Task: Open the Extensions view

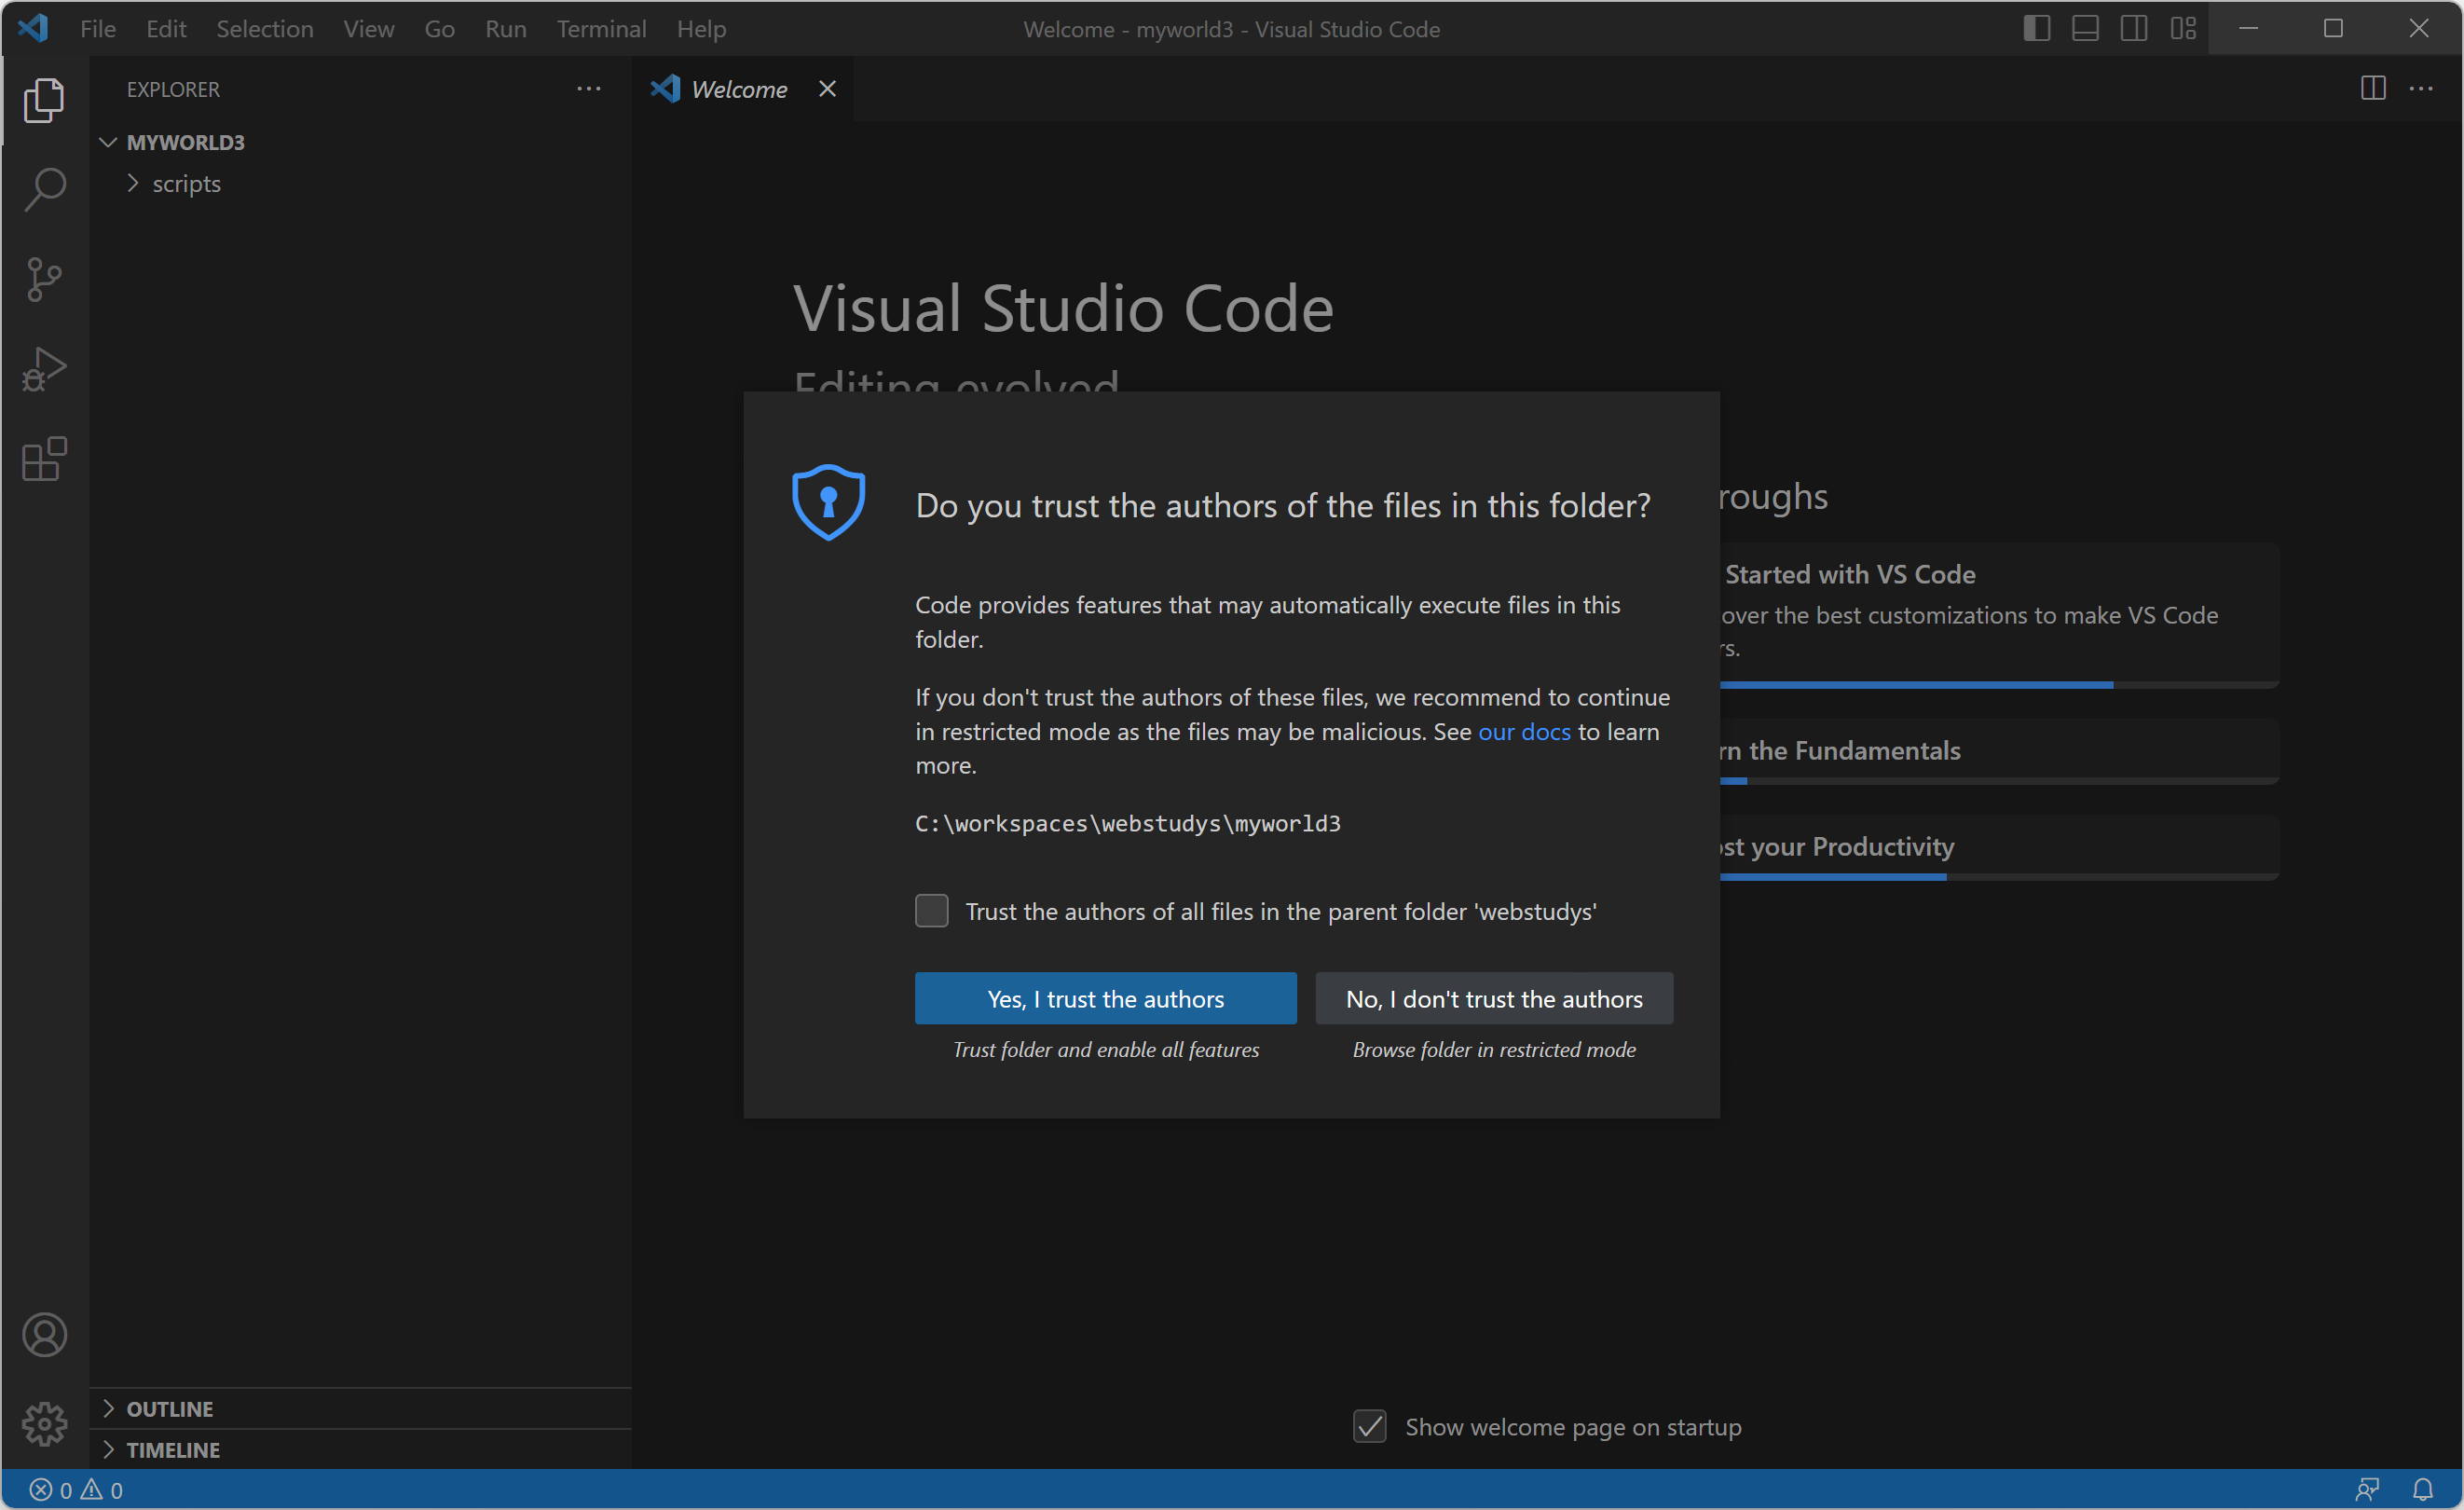Action: 44,459
